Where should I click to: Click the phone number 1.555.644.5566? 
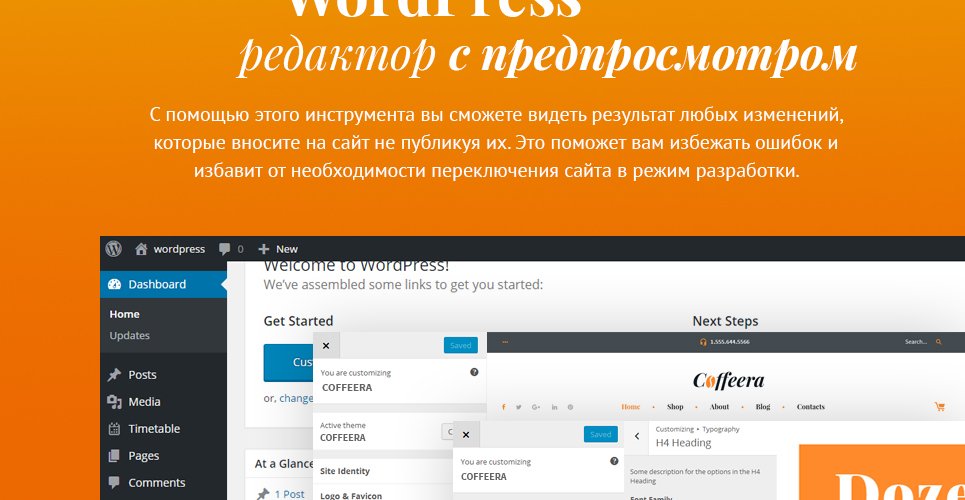click(x=729, y=342)
